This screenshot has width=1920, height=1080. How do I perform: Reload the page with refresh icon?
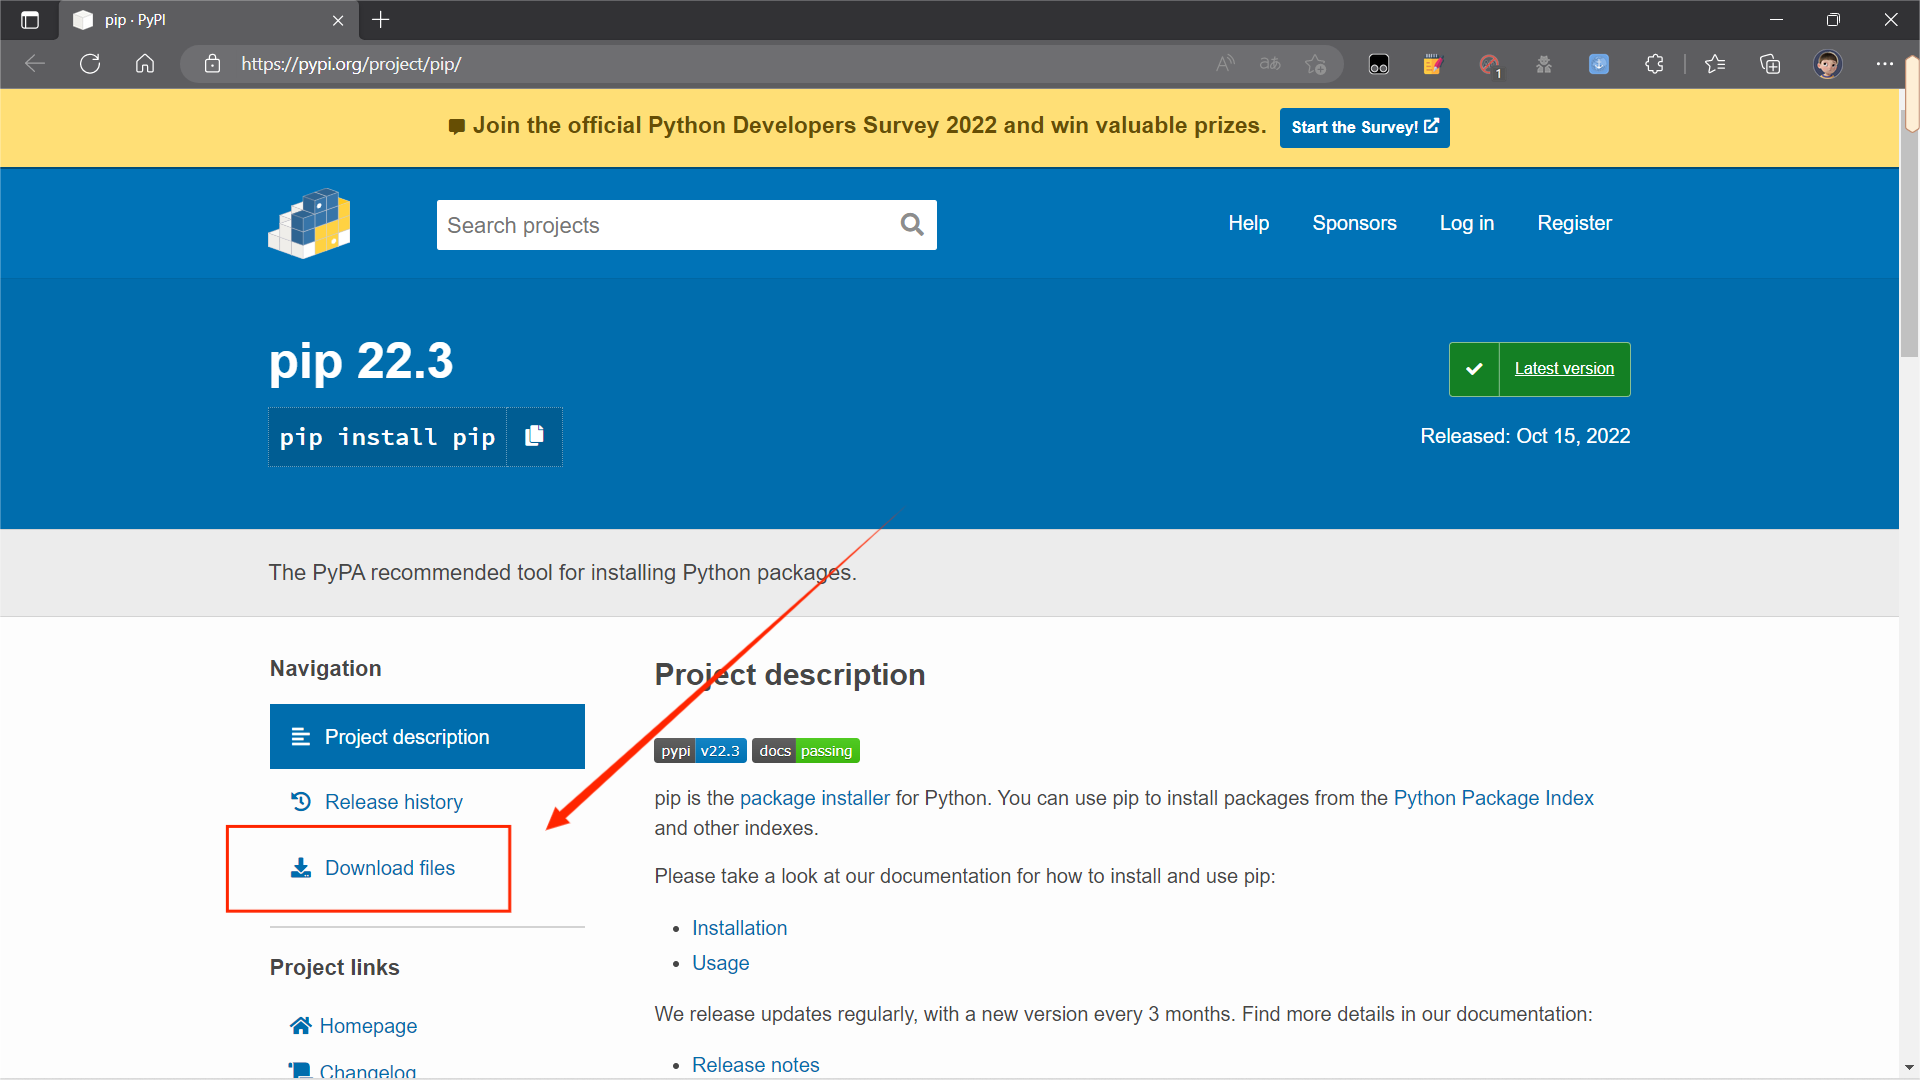[x=90, y=64]
